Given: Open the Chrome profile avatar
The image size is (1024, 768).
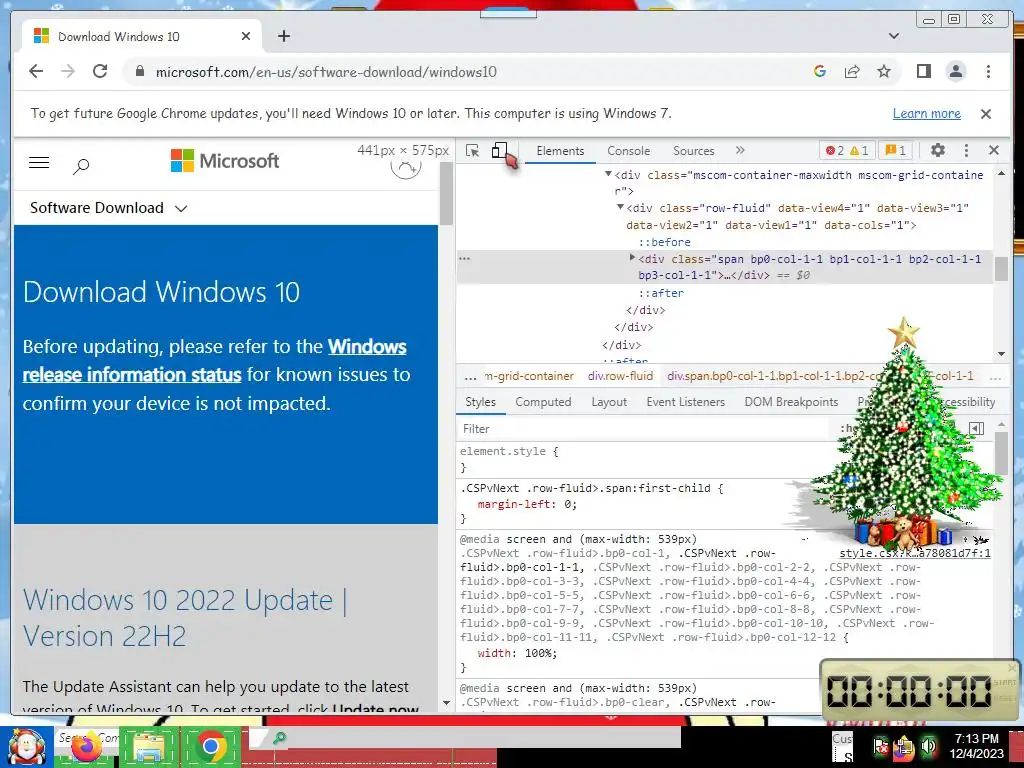Looking at the screenshot, I should click(x=956, y=72).
